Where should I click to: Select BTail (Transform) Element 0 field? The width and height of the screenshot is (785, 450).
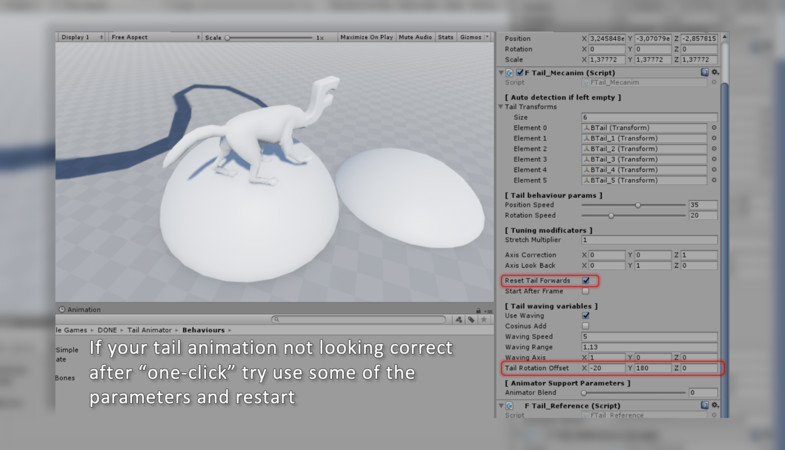pyautogui.click(x=644, y=128)
